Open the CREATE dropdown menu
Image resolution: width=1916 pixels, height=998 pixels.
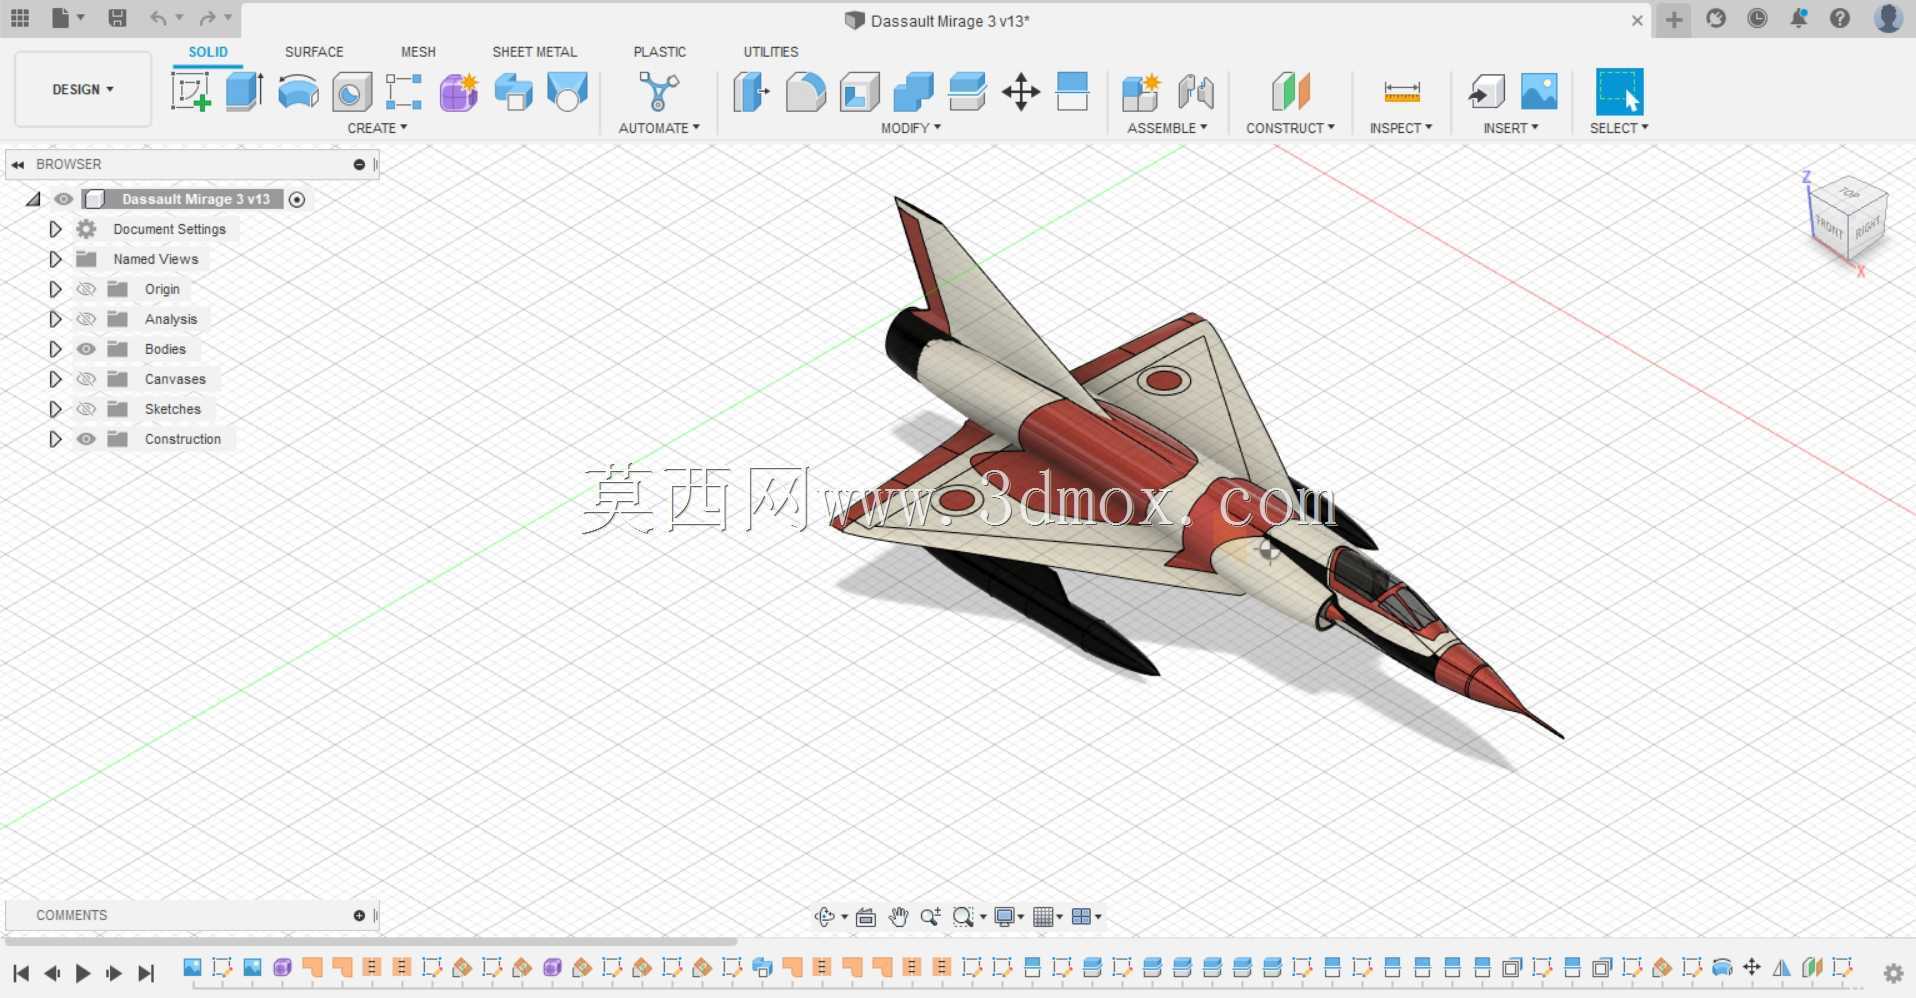(x=377, y=128)
